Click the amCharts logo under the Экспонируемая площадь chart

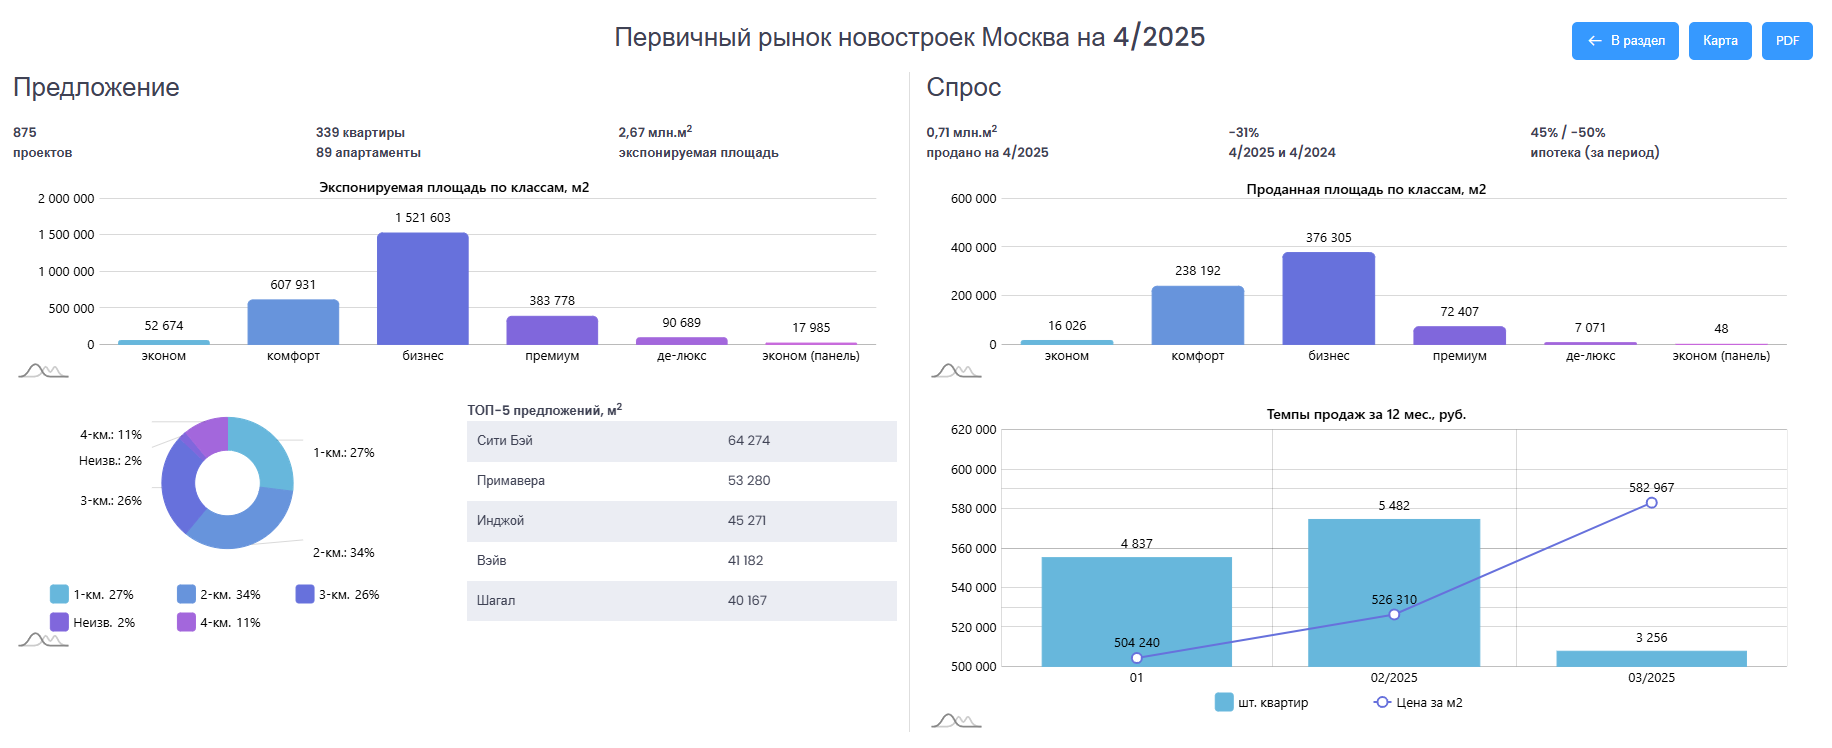pos(43,371)
